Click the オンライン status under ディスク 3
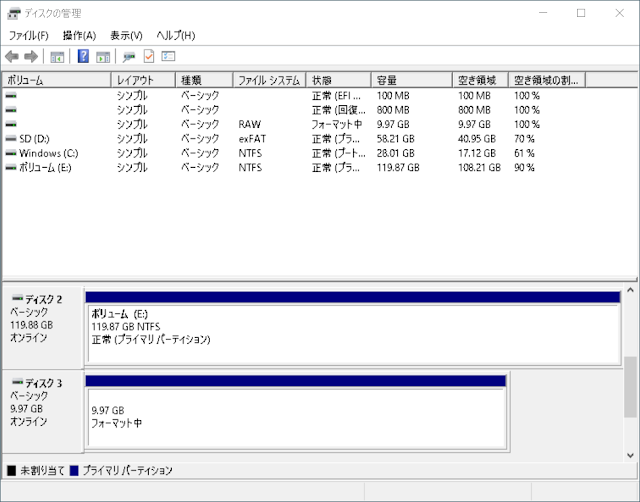This screenshot has height=502, width=640. coord(29,421)
